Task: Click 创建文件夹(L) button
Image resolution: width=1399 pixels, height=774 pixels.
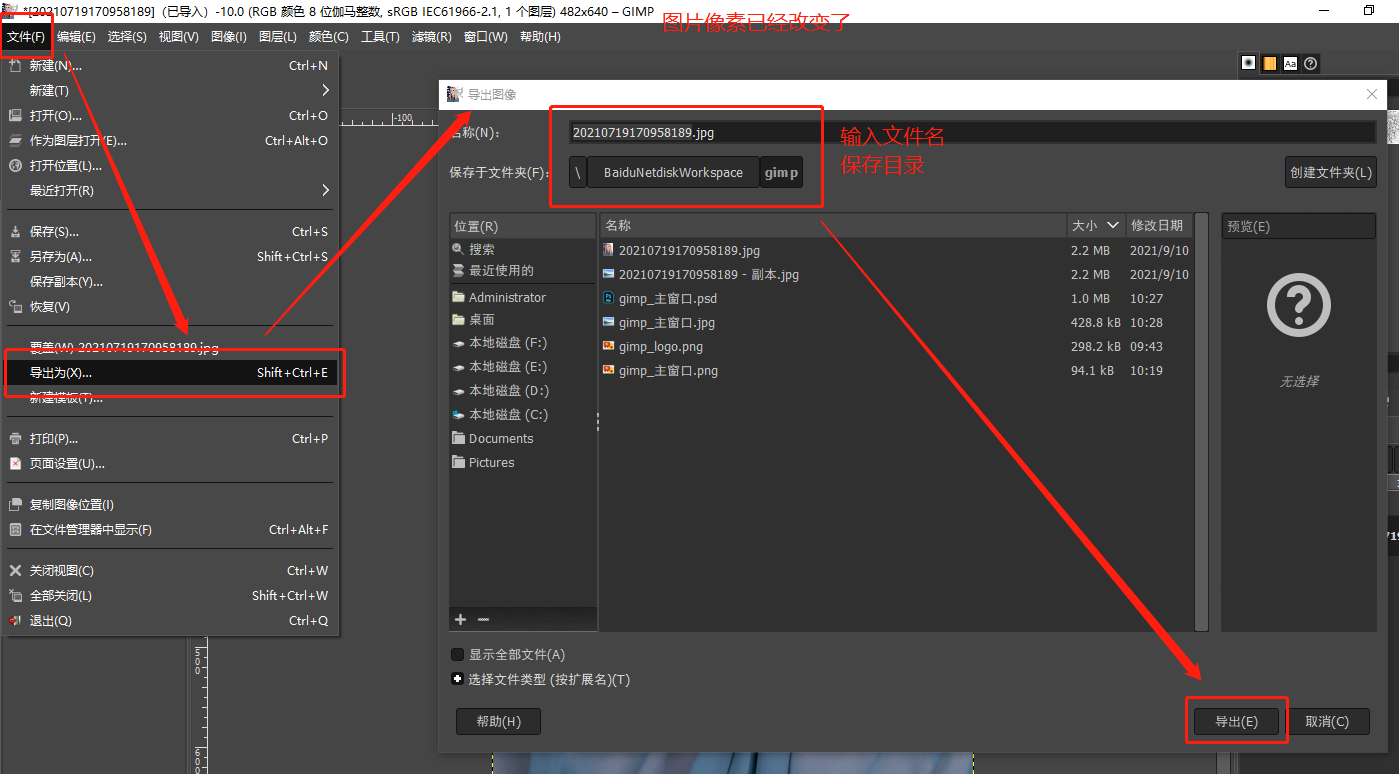Action: tap(1331, 172)
